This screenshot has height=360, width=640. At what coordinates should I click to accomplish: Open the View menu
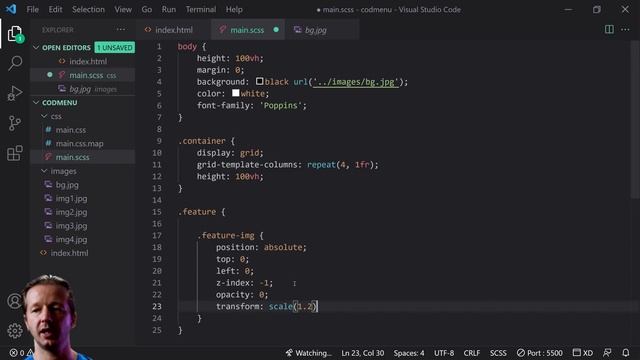[x=123, y=9]
